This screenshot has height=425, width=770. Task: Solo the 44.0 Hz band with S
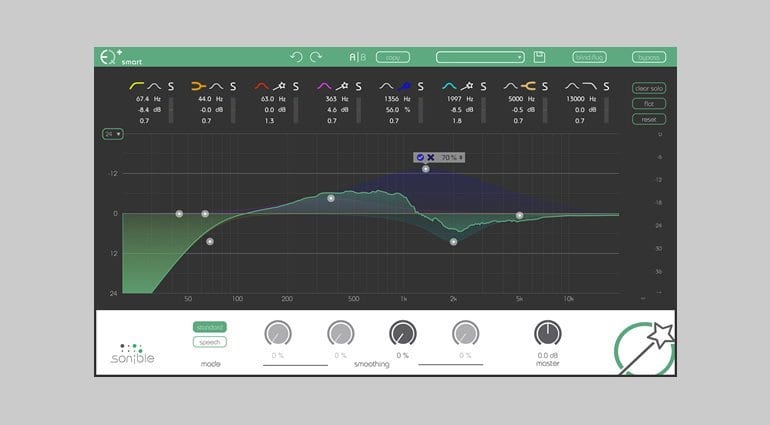233,86
